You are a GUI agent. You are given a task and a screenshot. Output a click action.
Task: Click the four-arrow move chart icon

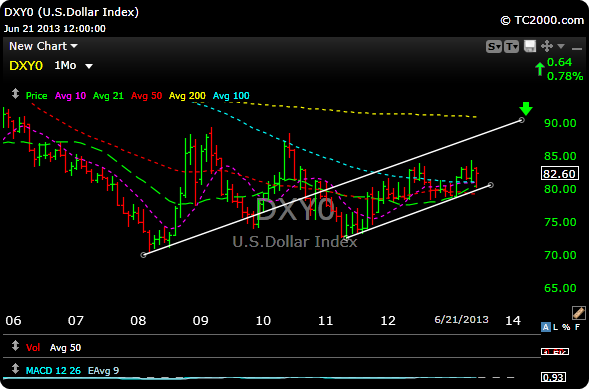(547, 47)
